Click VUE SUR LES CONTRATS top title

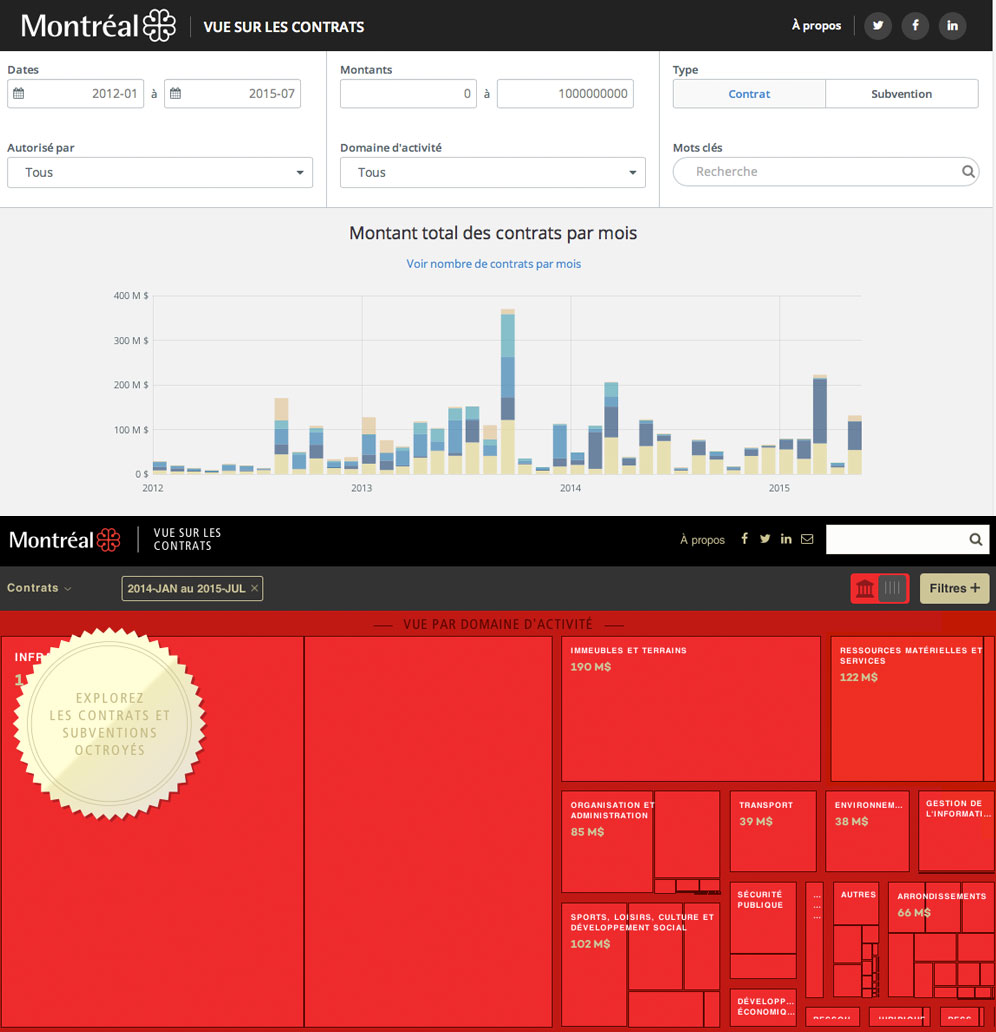284,27
